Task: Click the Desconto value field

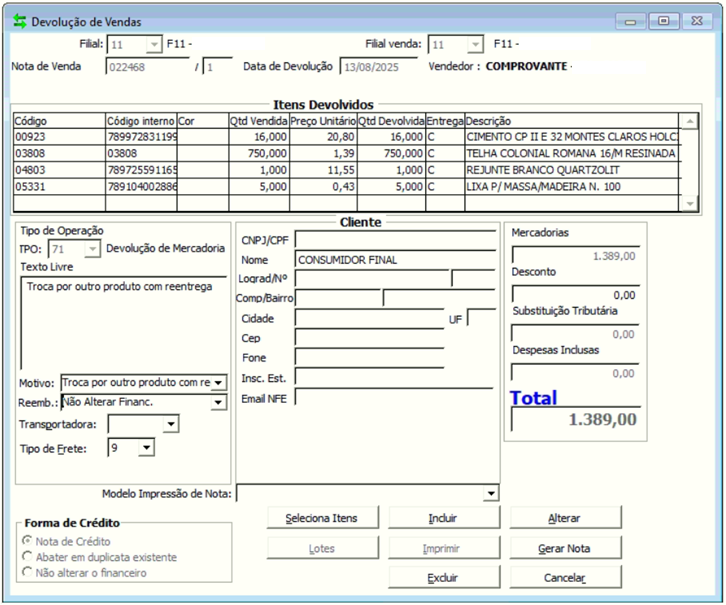Action: (575, 295)
